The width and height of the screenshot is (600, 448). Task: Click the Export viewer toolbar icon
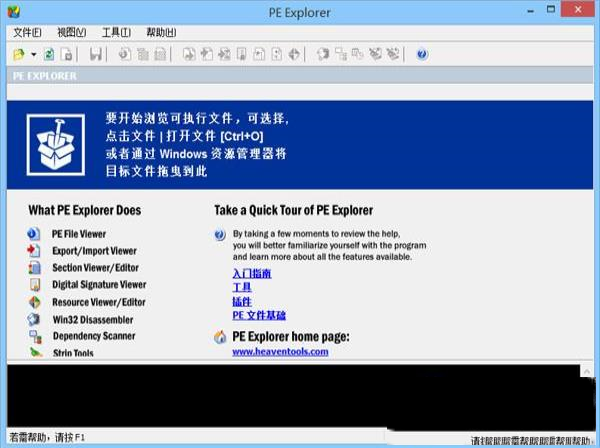click(x=189, y=54)
